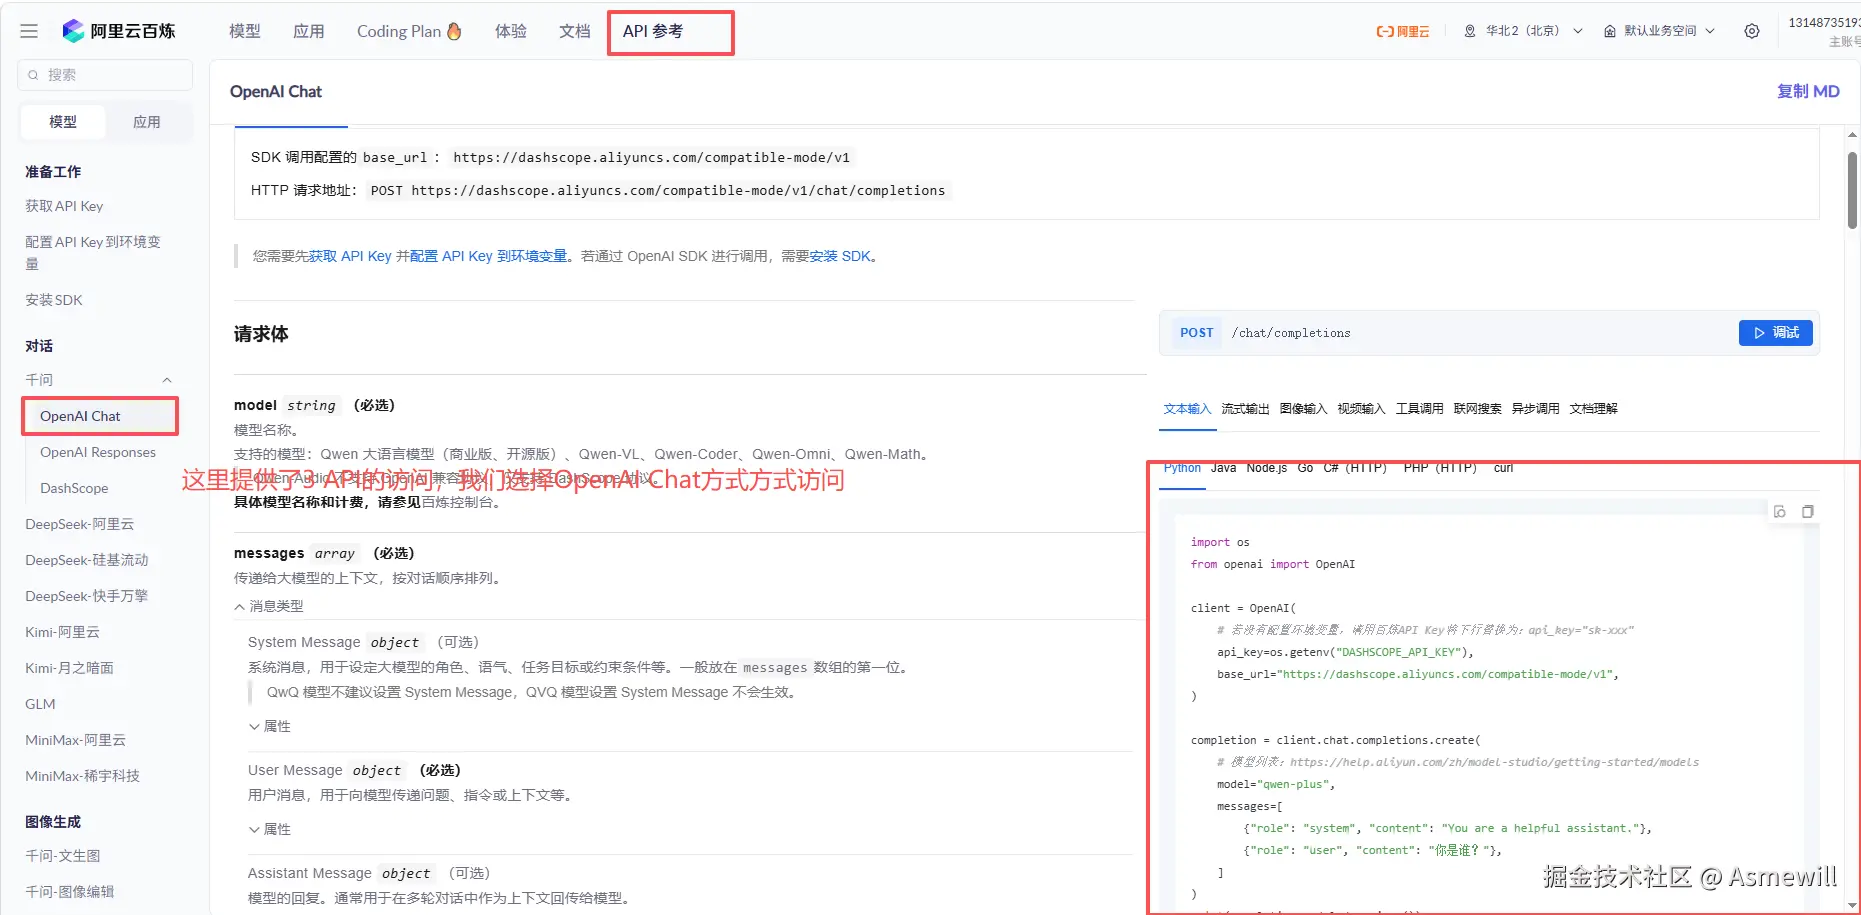1861x915 pixels.
Task: Open 千问-文生图 in the sidebar
Action: click(x=62, y=856)
